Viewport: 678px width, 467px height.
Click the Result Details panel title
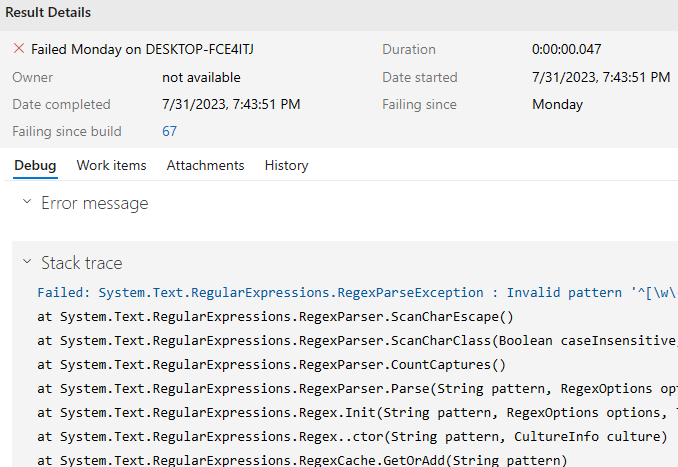[x=48, y=13]
